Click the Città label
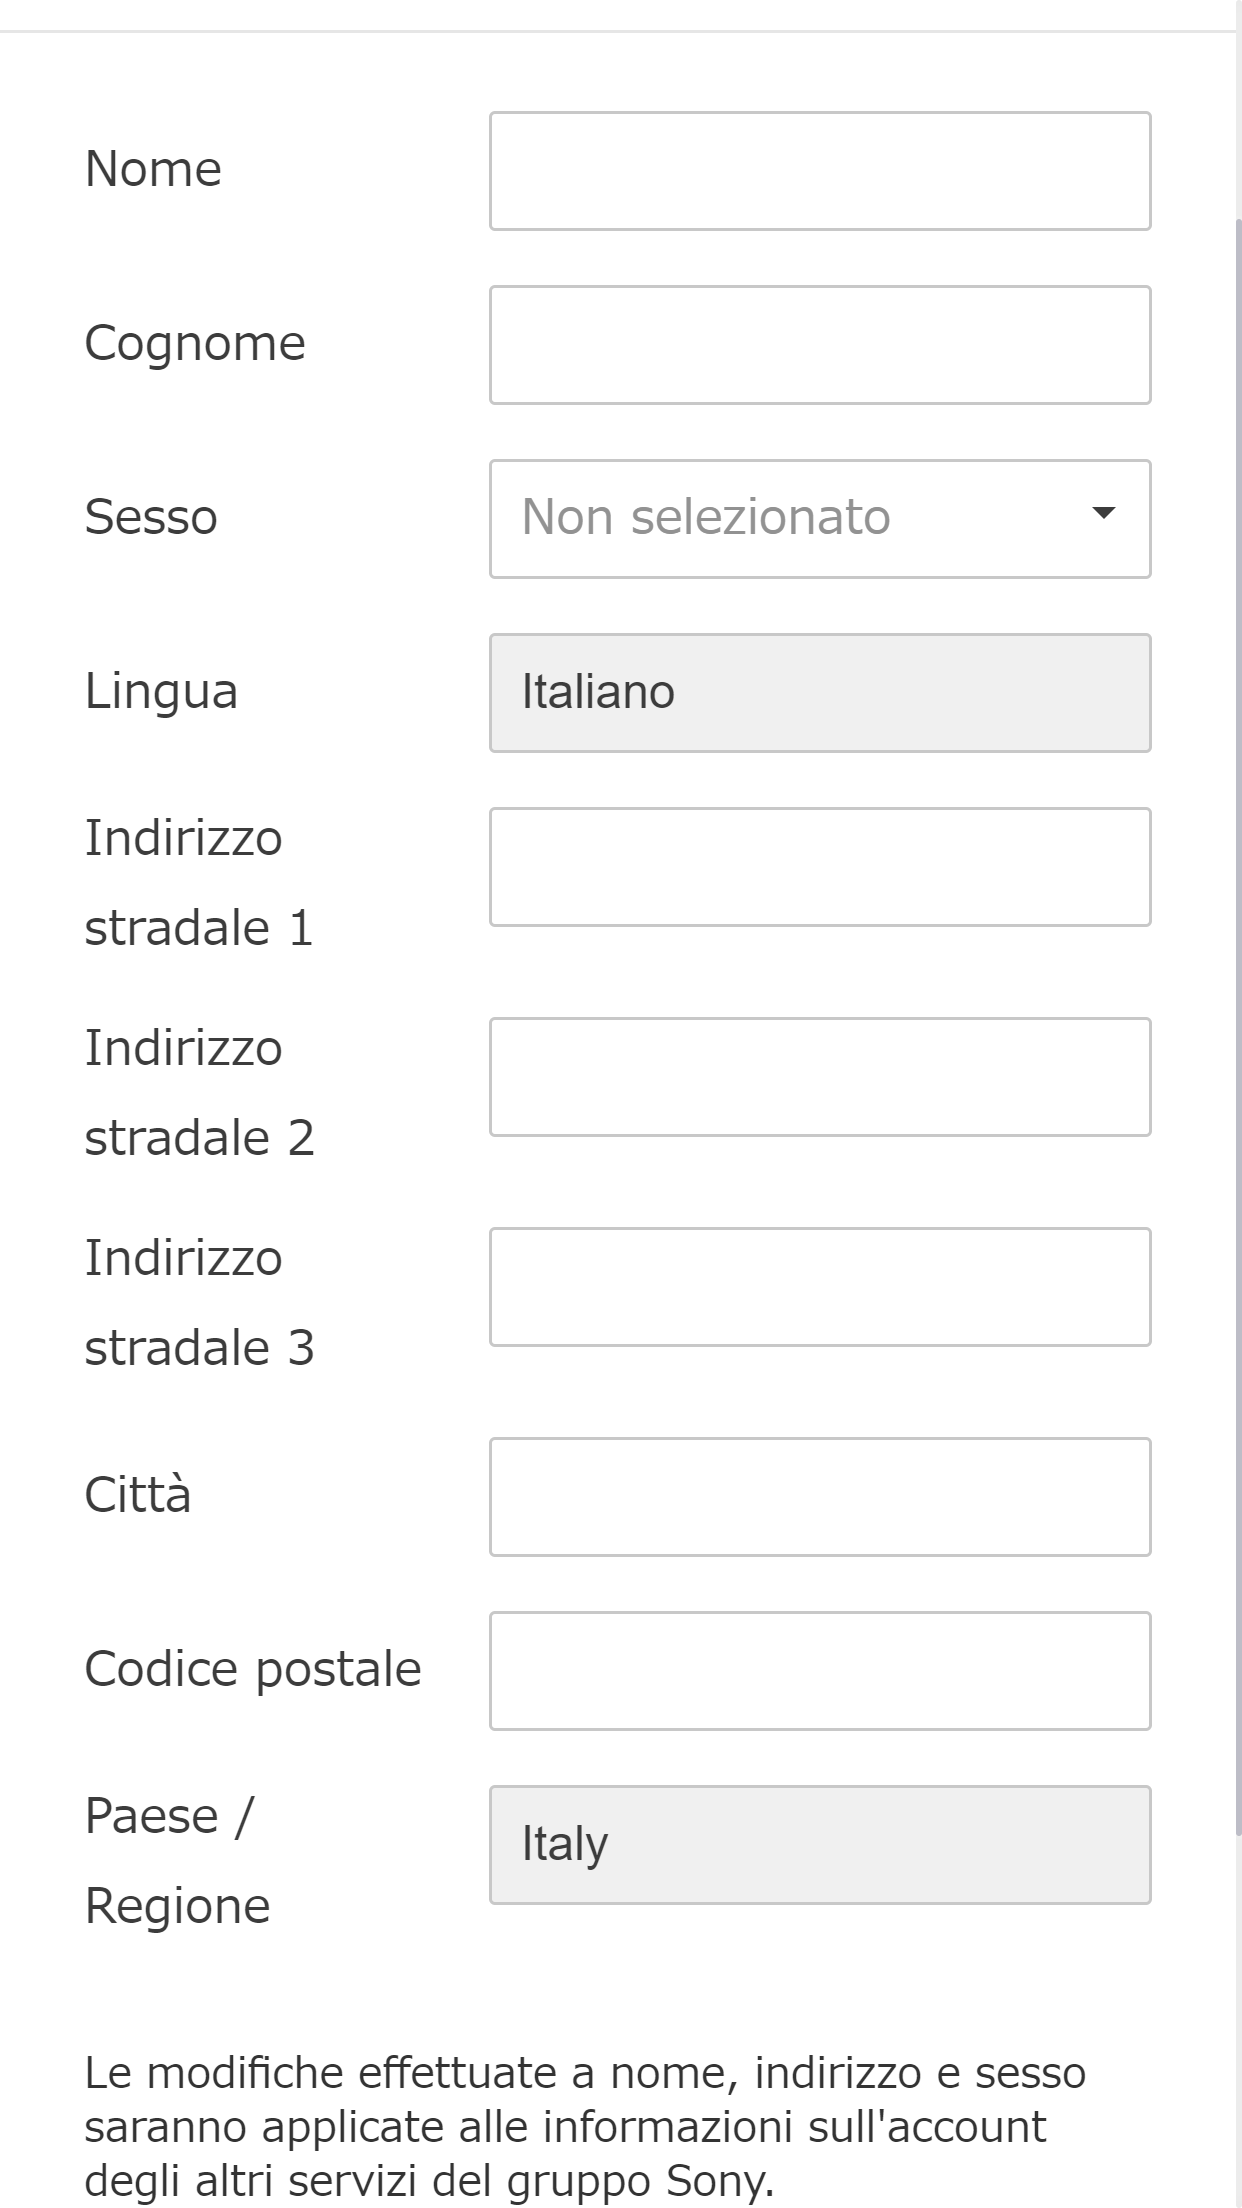Image resolution: width=1242 pixels, height=2208 pixels. coord(139,1496)
